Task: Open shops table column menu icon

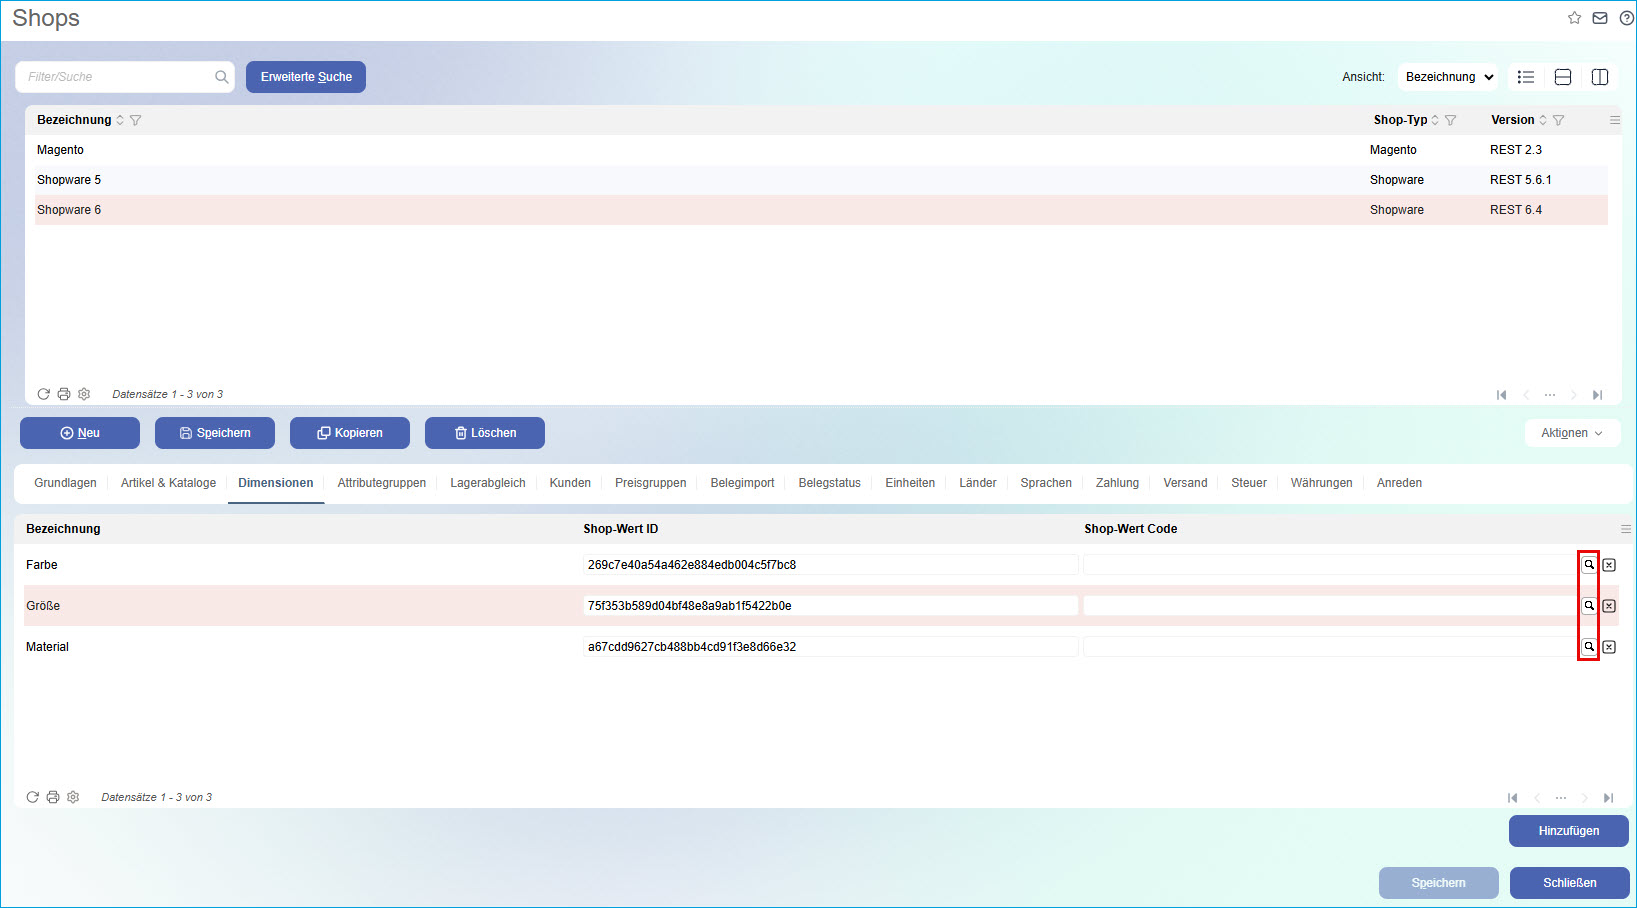Action: click(1614, 120)
